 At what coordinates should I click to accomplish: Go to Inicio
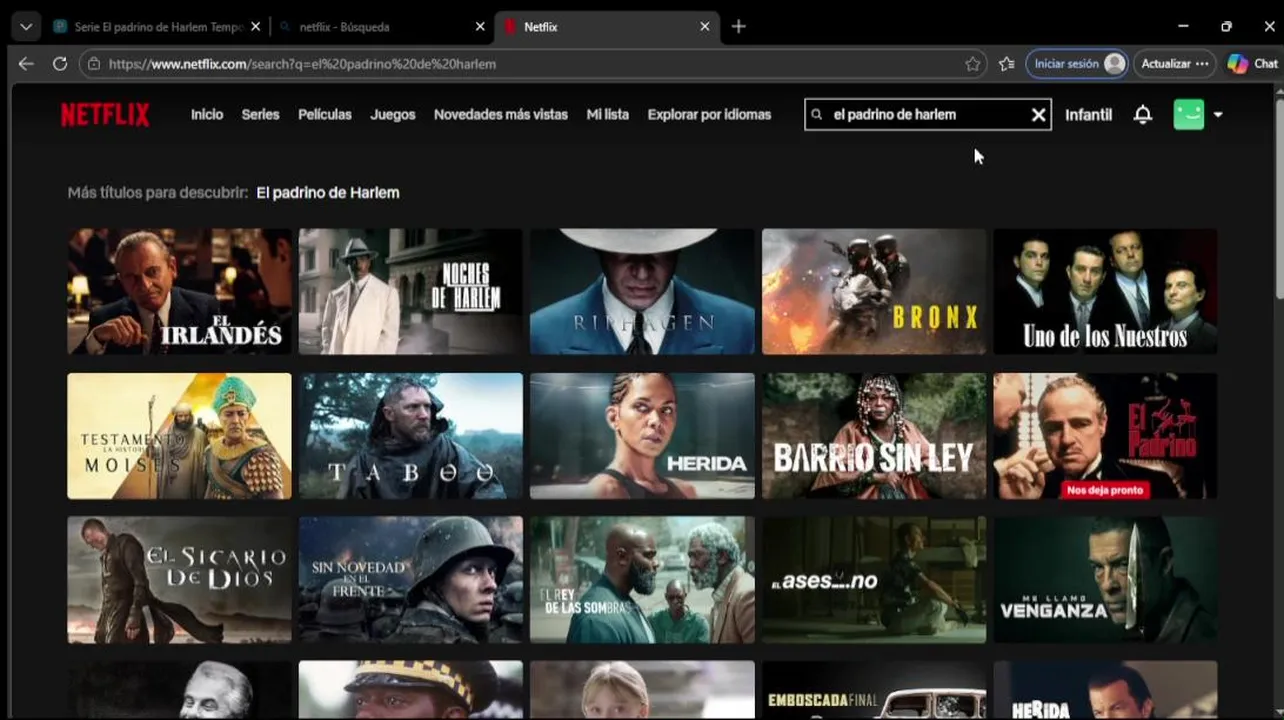click(207, 115)
